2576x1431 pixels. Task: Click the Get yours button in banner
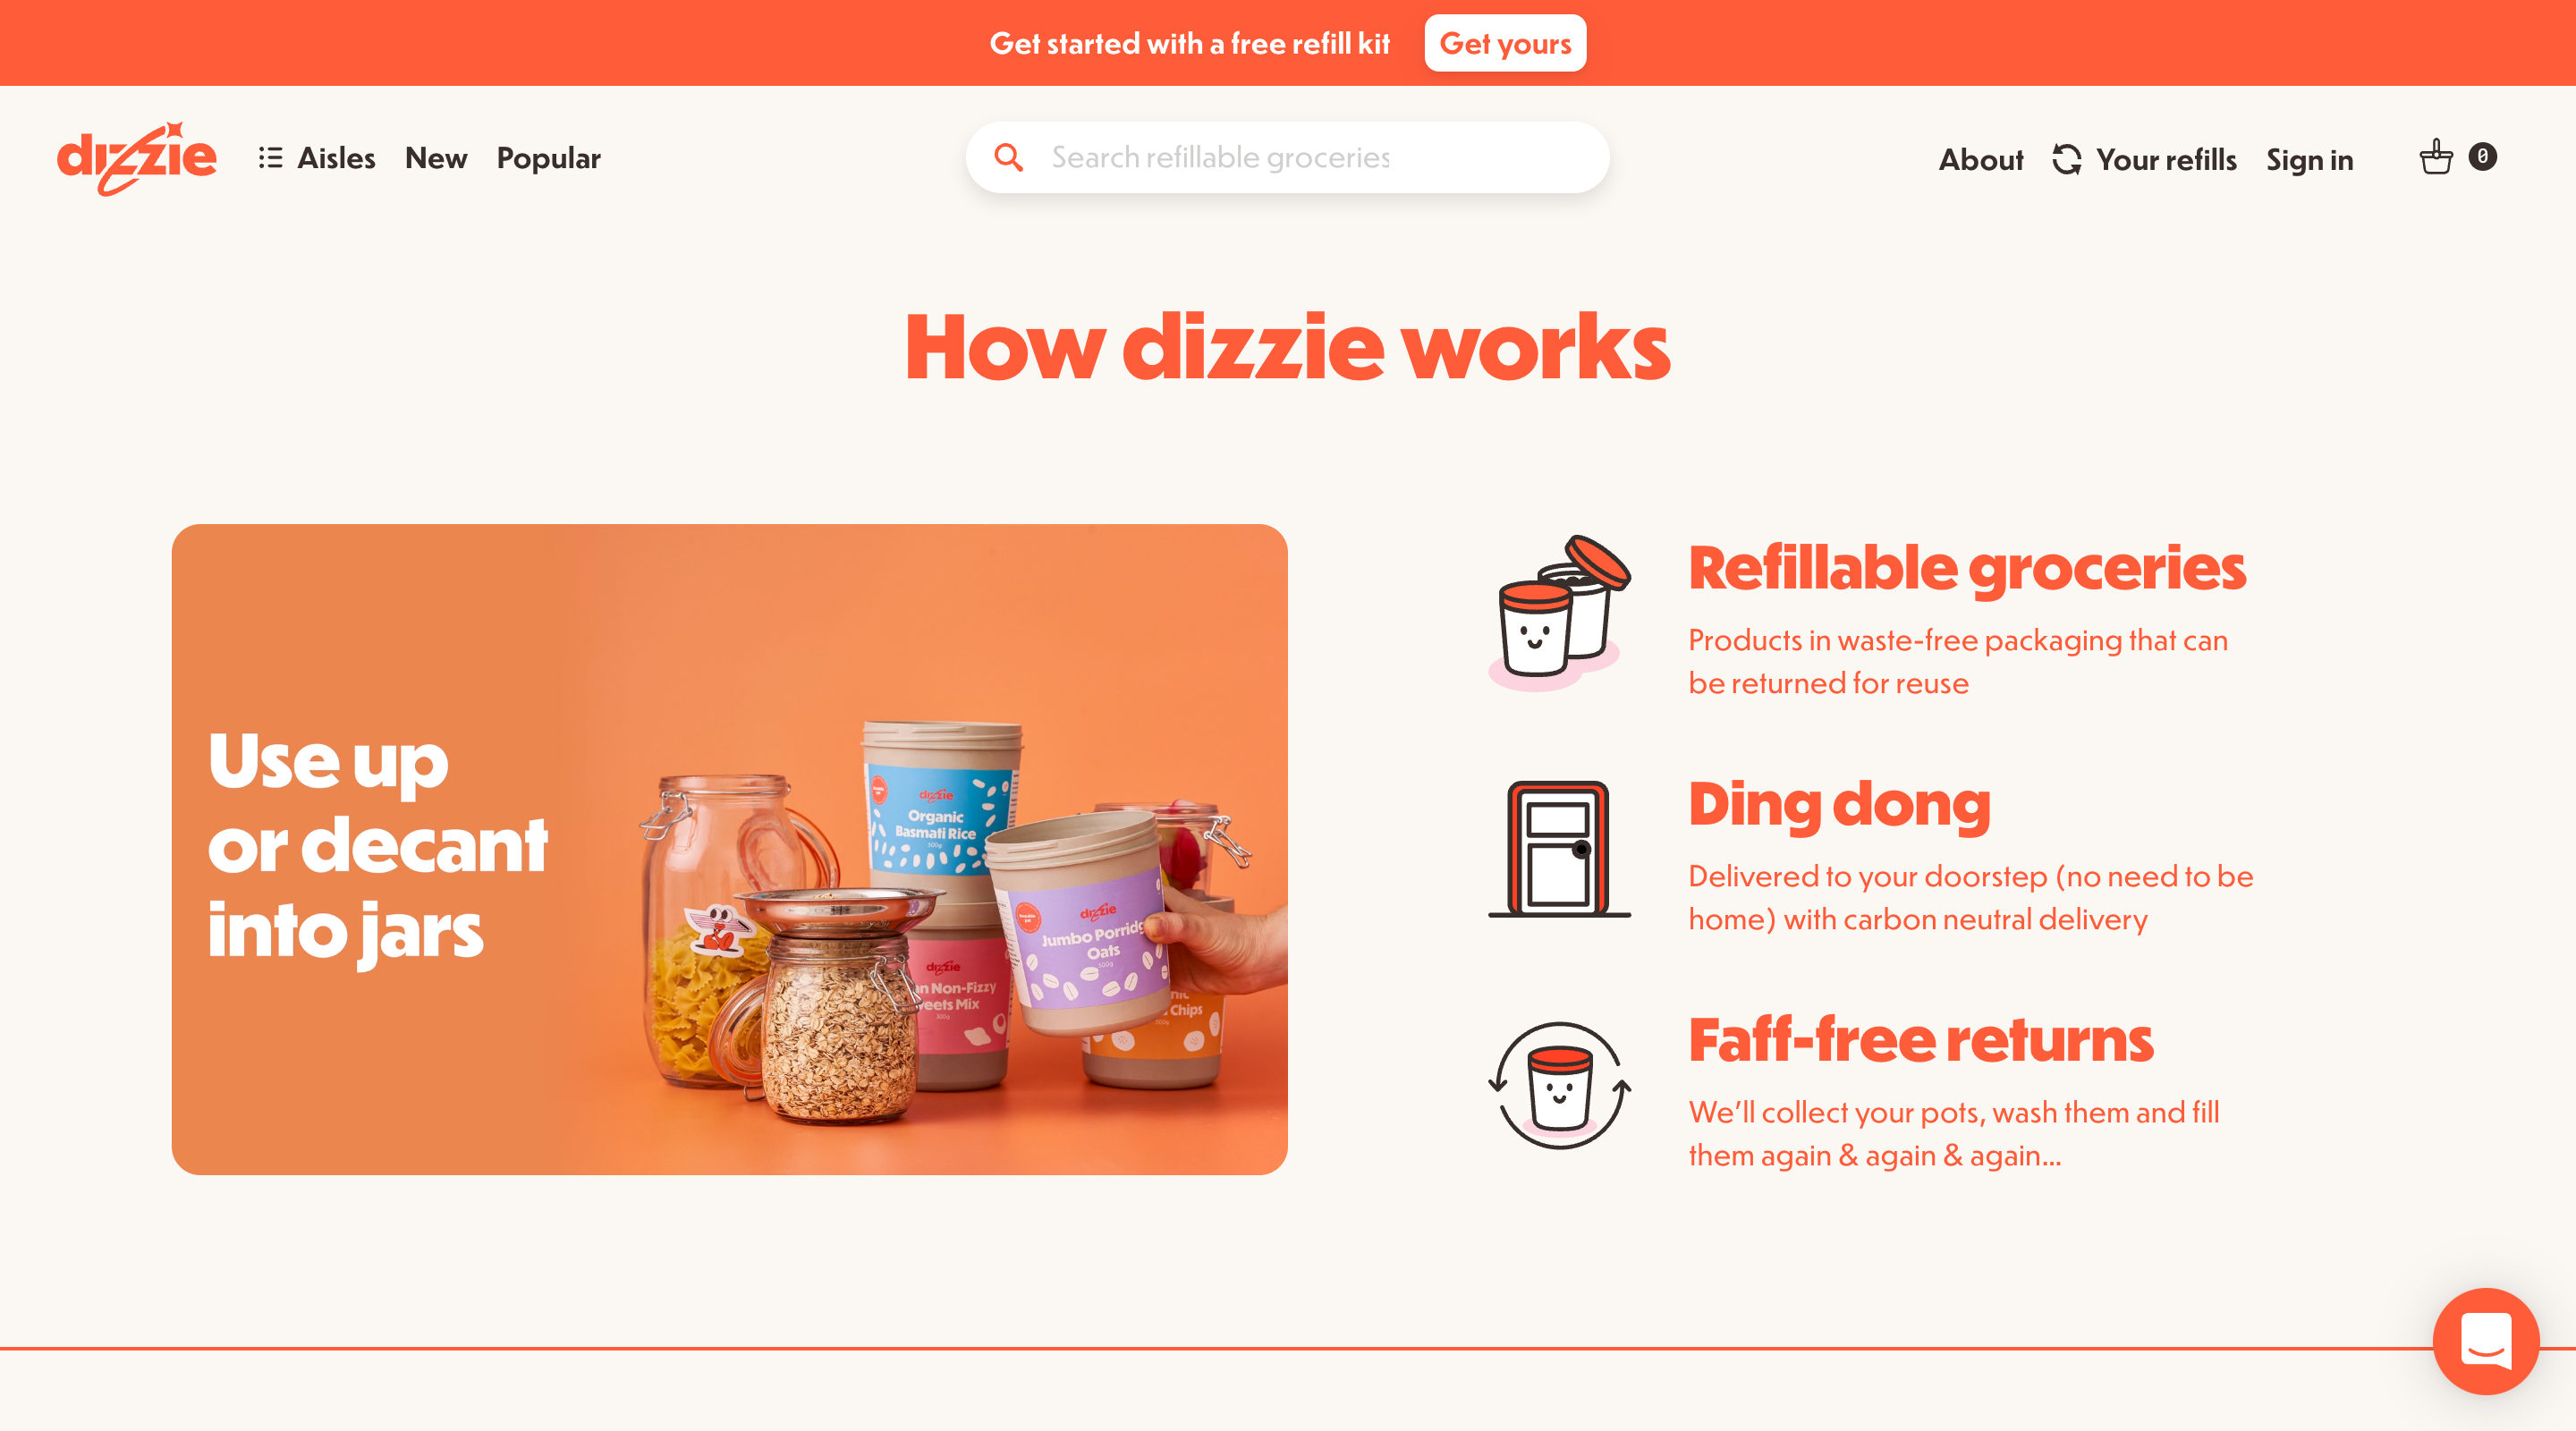coord(1504,42)
